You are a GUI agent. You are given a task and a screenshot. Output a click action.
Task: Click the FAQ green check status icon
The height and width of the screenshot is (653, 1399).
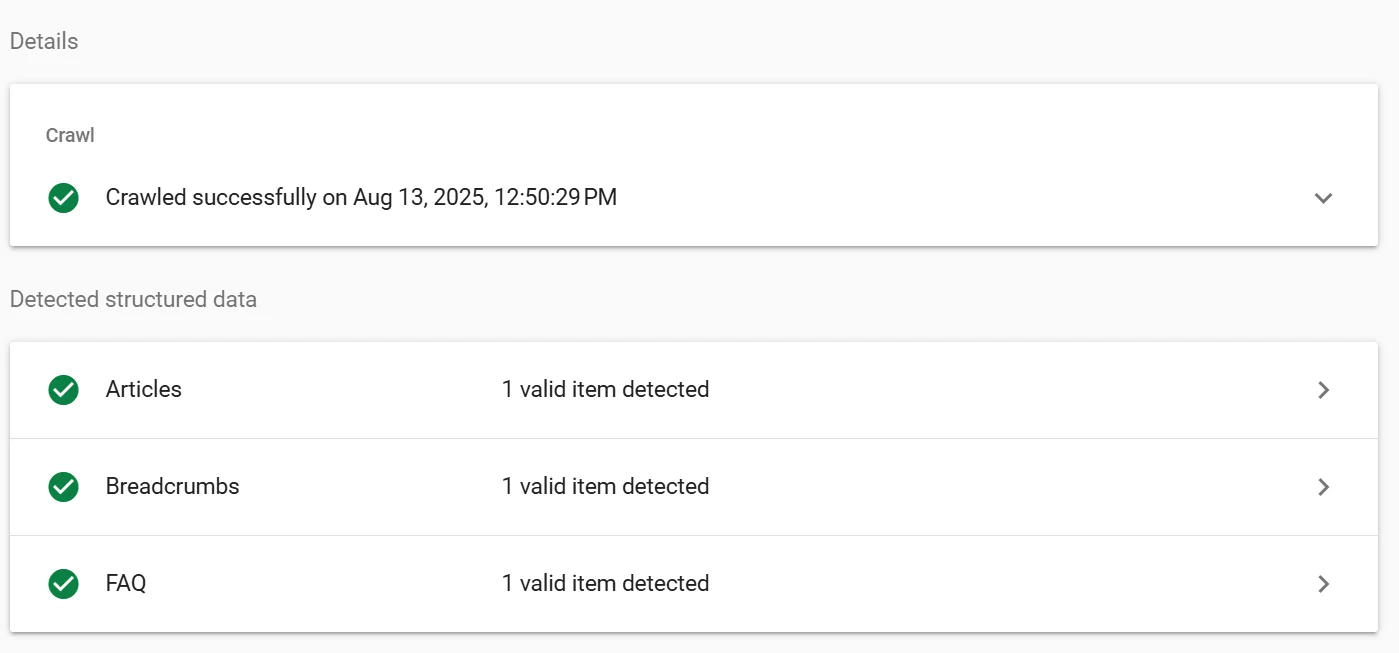click(64, 583)
